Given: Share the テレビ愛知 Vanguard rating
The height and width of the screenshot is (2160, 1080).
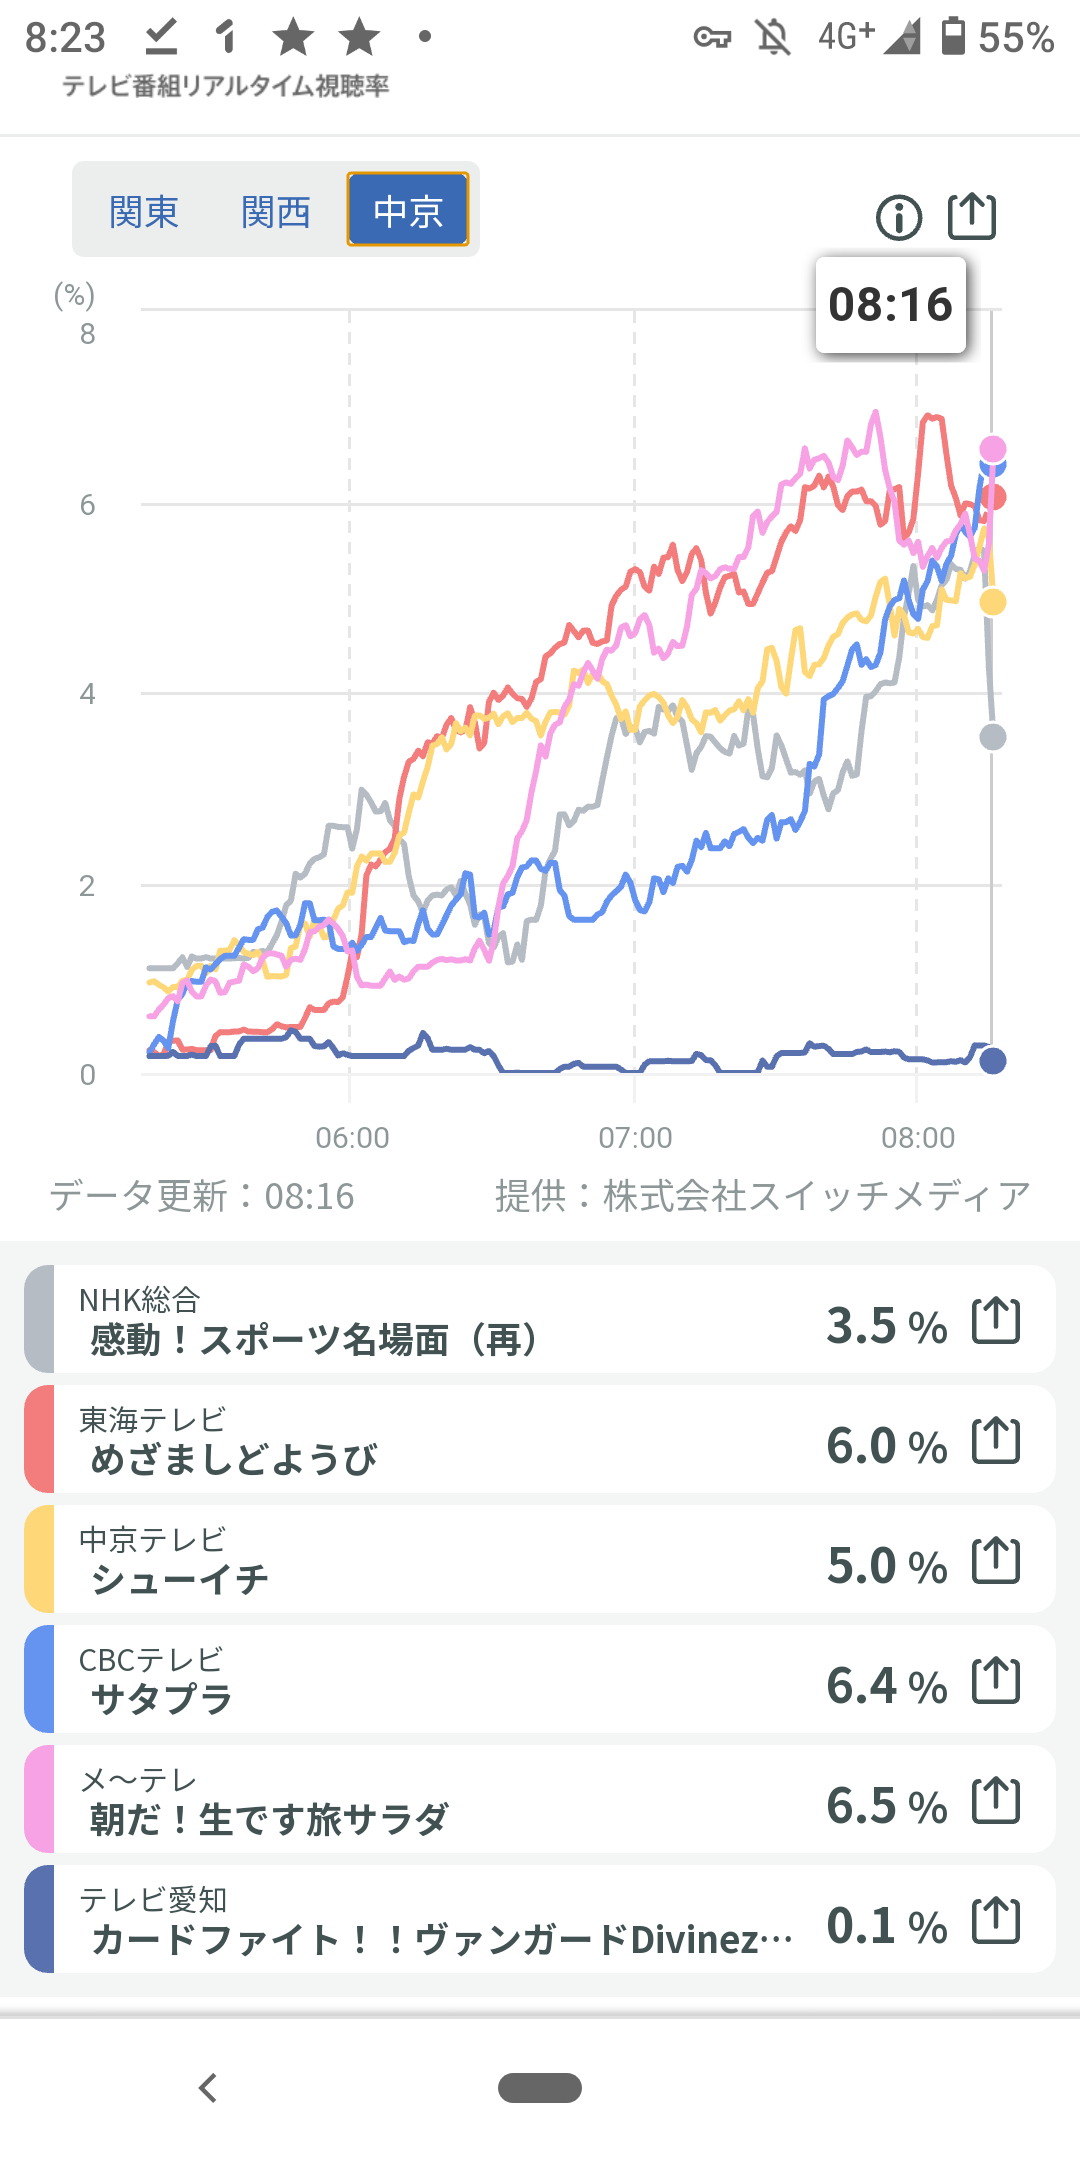Looking at the screenshot, I should coord(996,1921).
